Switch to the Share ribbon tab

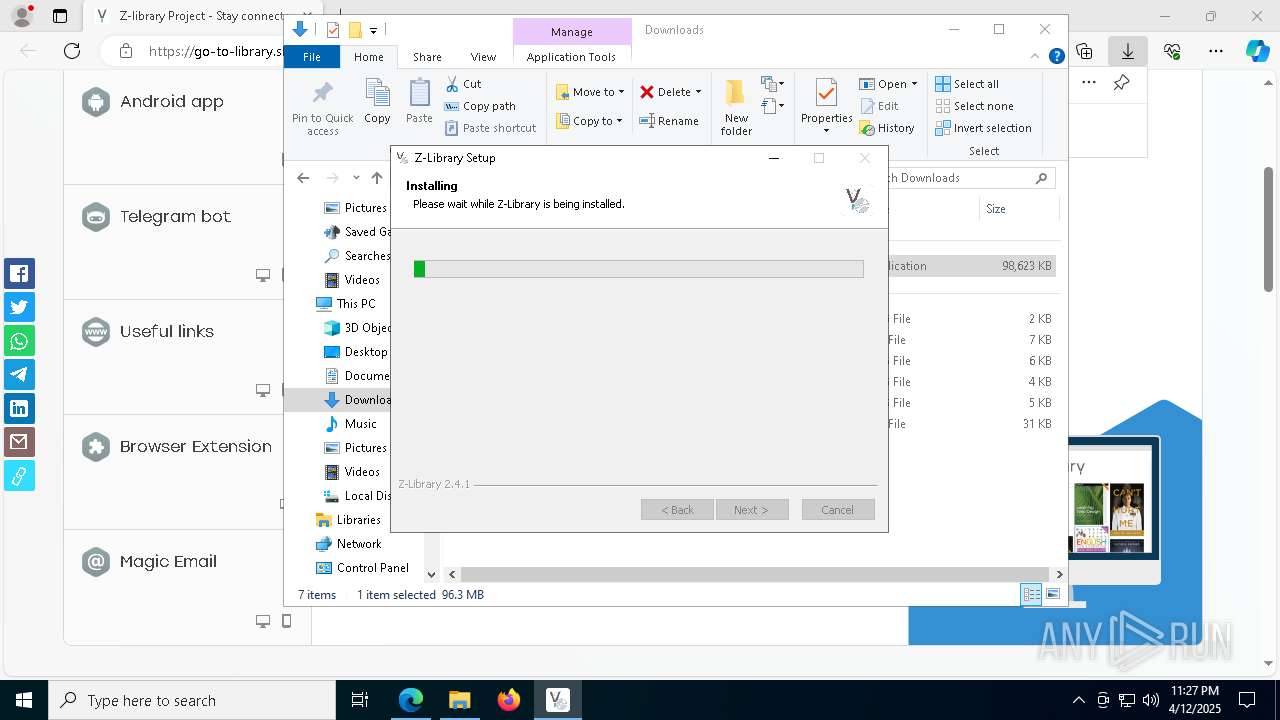tap(427, 57)
